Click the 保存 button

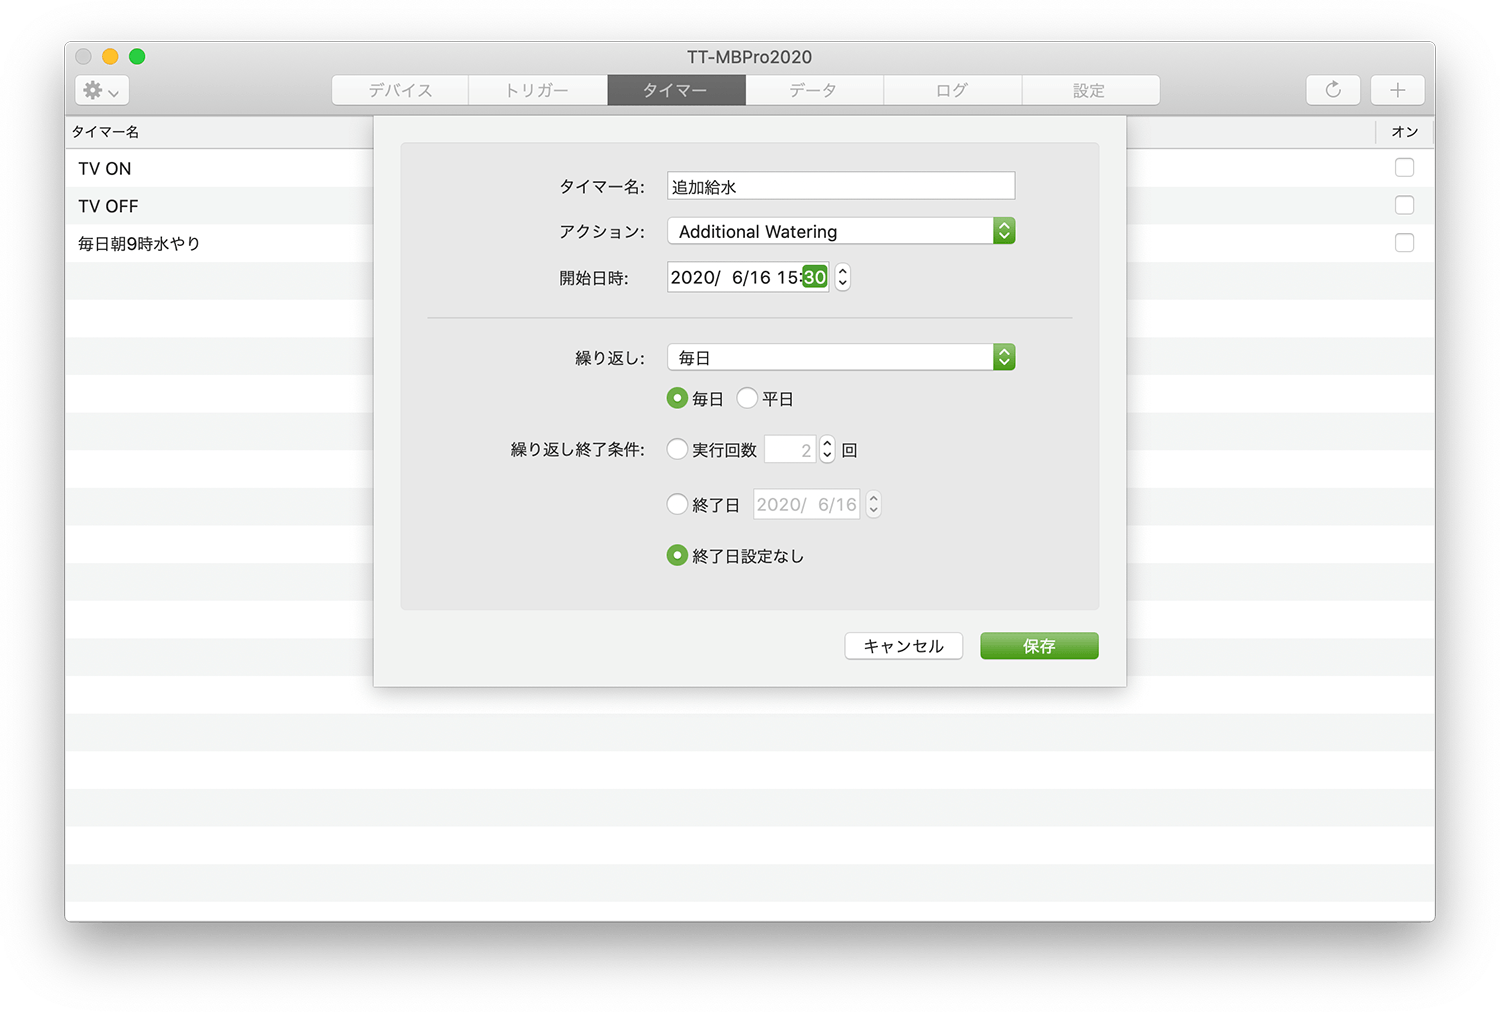click(x=1039, y=646)
